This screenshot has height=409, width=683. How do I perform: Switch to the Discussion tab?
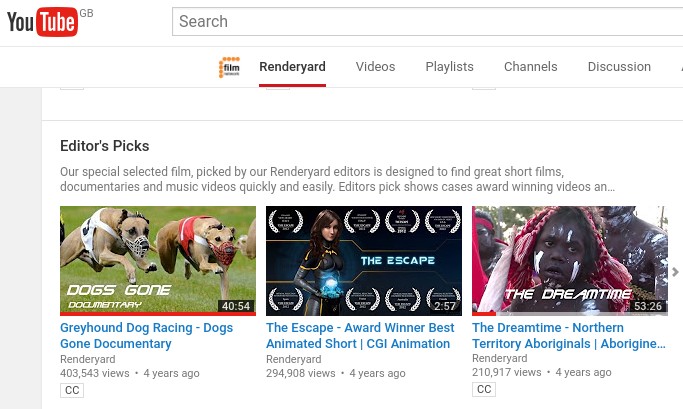tap(619, 67)
